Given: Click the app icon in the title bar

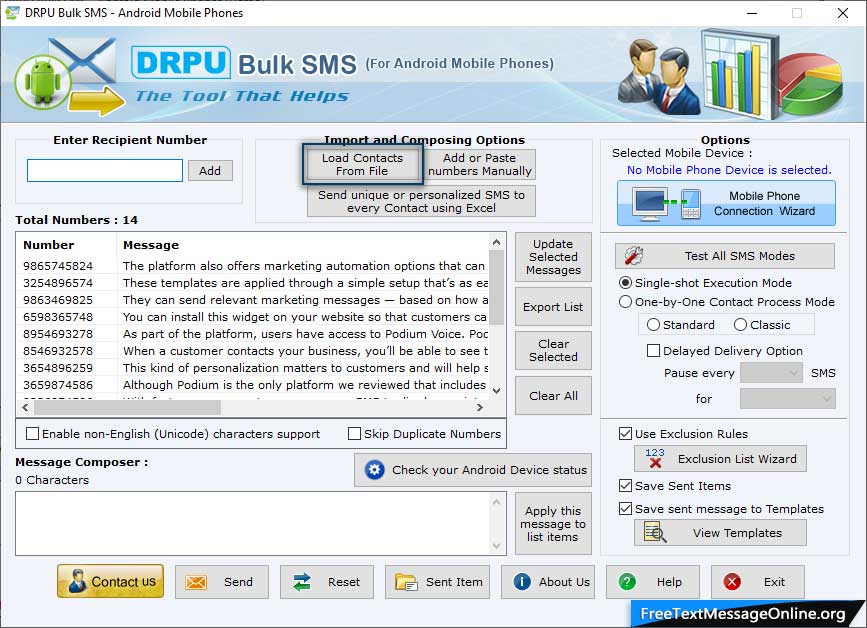Looking at the screenshot, I should coord(12,12).
